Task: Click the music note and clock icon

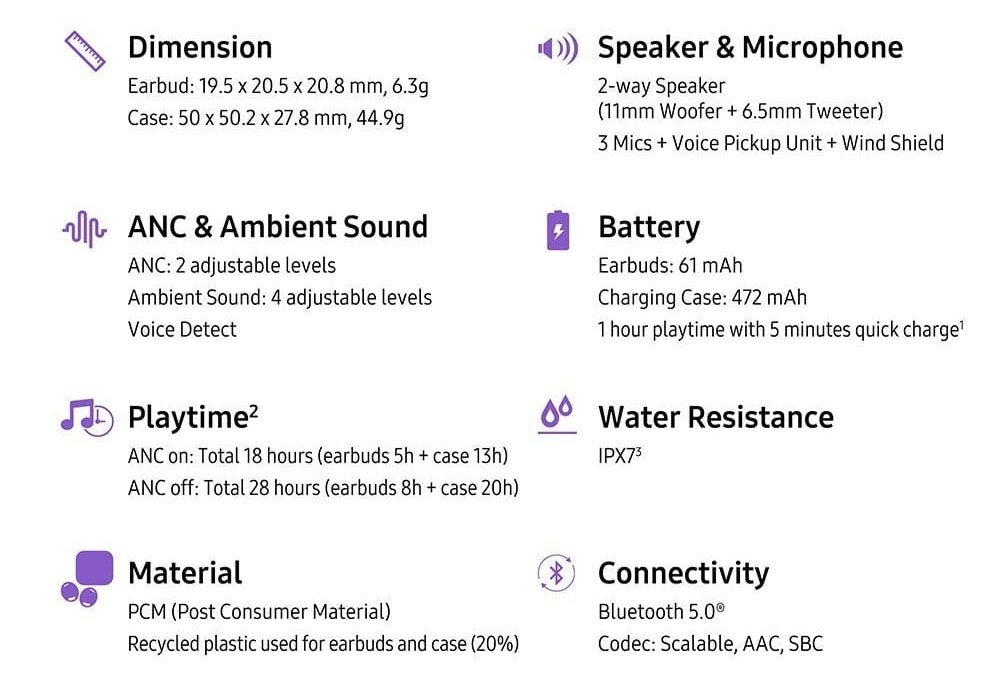Action: pyautogui.click(x=86, y=416)
